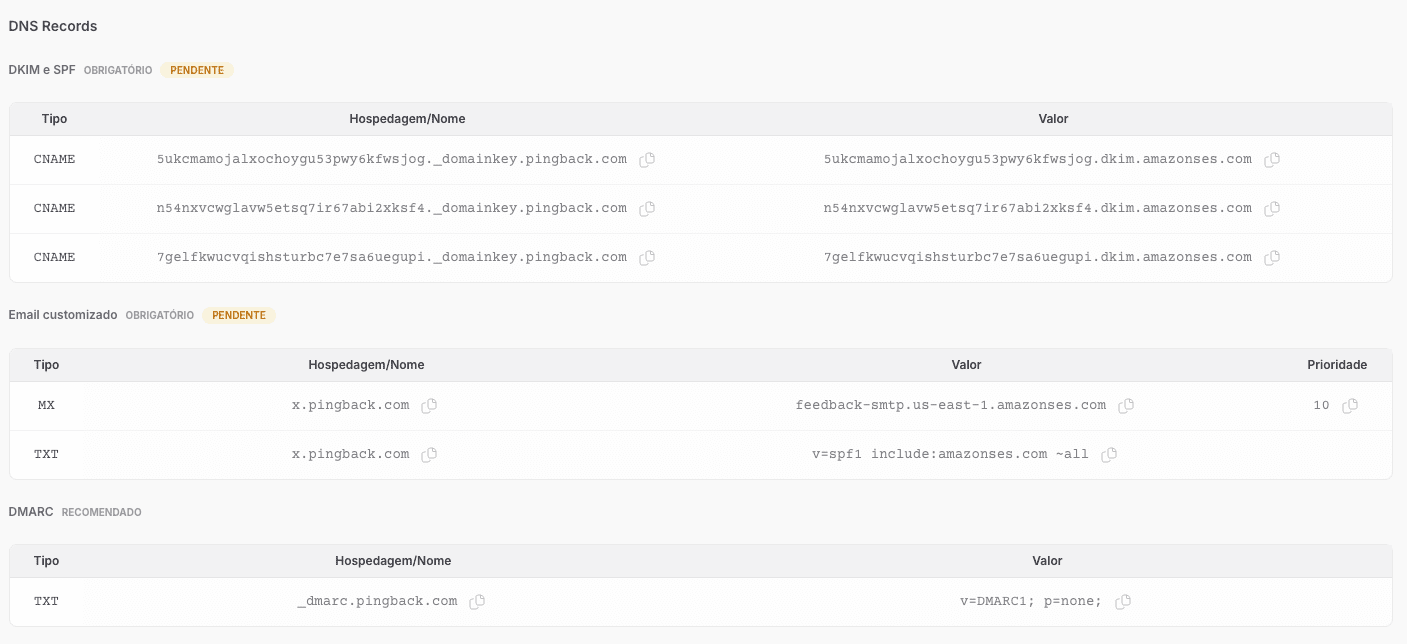Copy the DMARC v=DMARC1 value
The image size is (1407, 644).
coord(1122,601)
